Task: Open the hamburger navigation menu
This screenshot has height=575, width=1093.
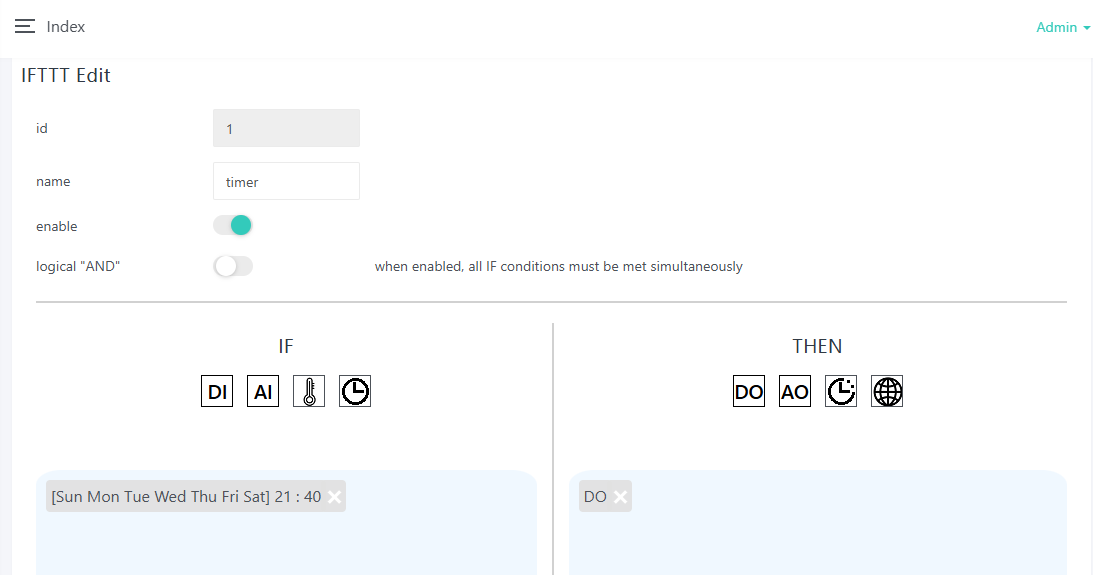Action: coord(25,27)
